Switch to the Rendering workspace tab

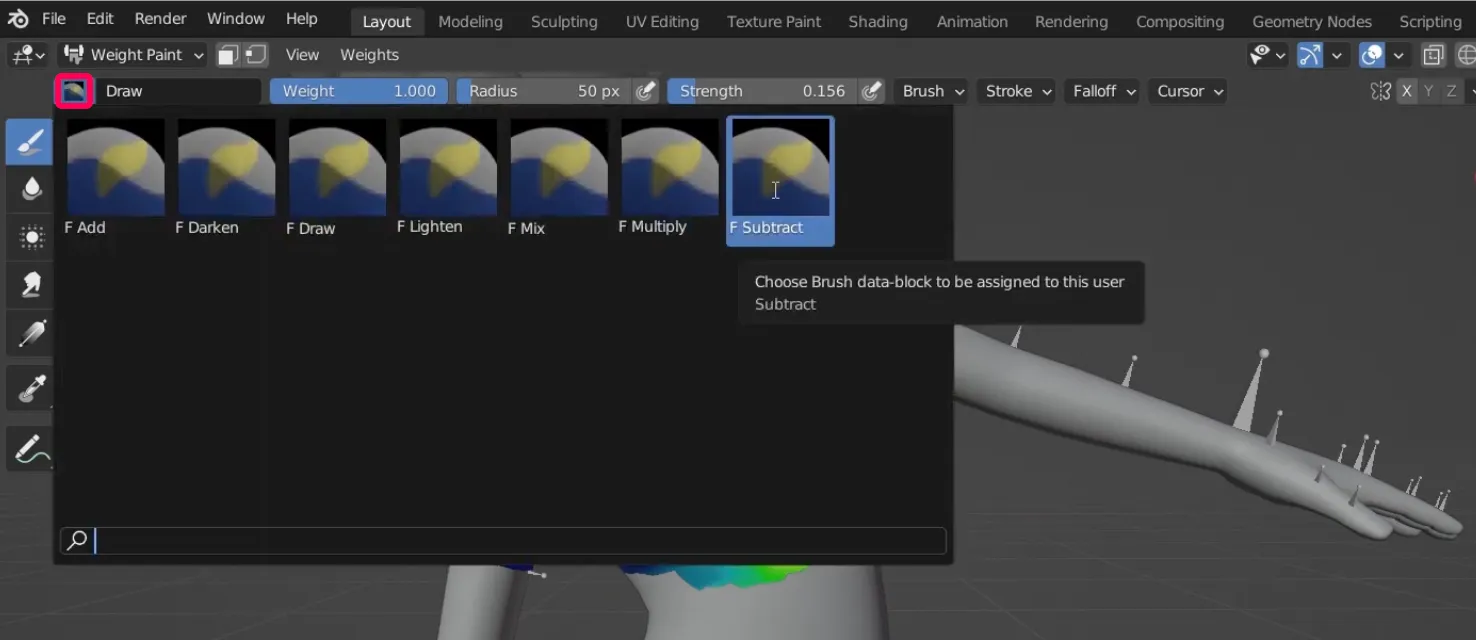1071,22
